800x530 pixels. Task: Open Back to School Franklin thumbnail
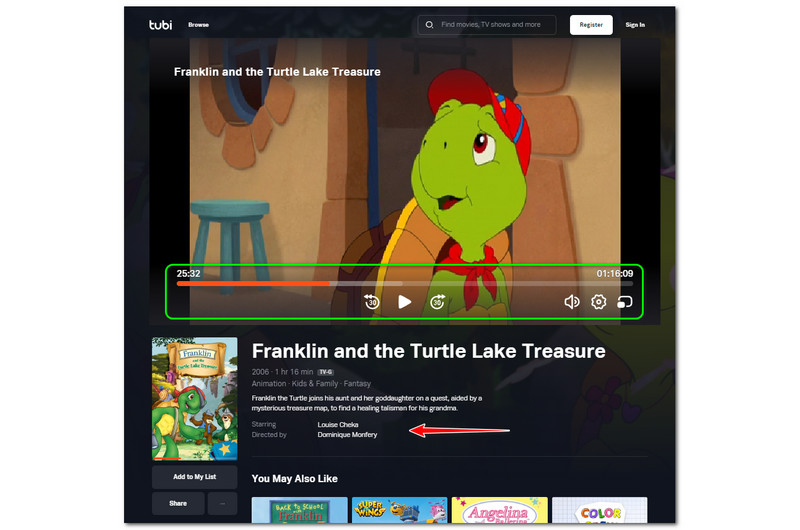point(299,510)
